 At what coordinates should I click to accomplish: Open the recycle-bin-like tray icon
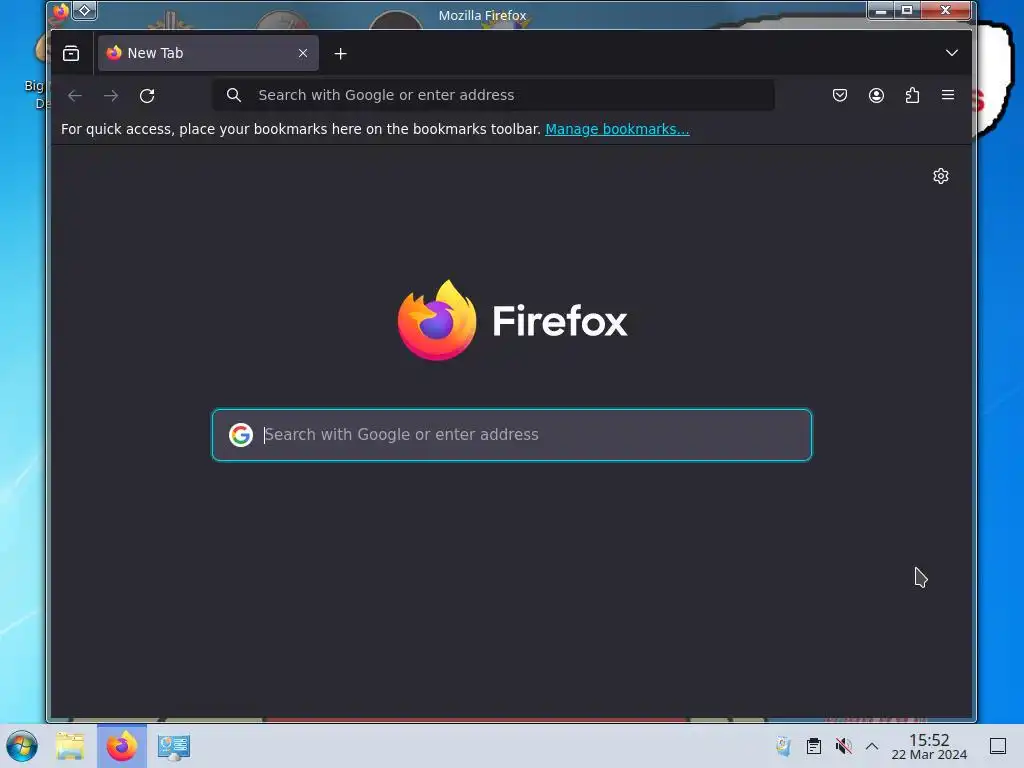tap(783, 746)
